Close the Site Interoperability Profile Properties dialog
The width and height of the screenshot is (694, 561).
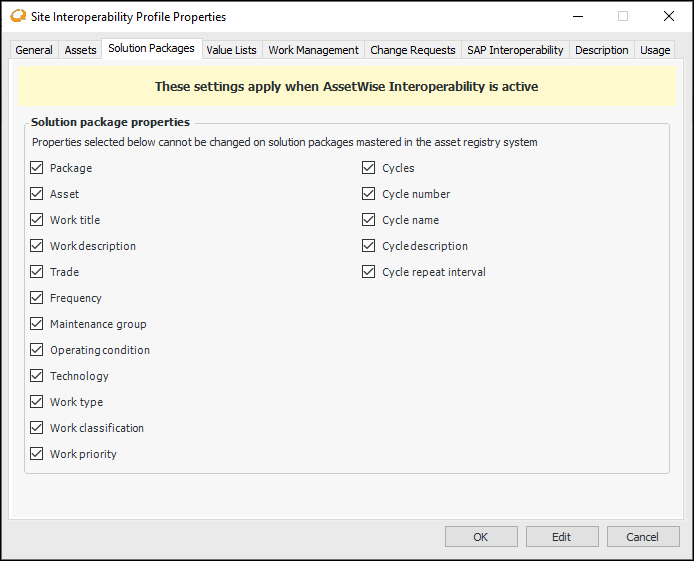click(669, 16)
